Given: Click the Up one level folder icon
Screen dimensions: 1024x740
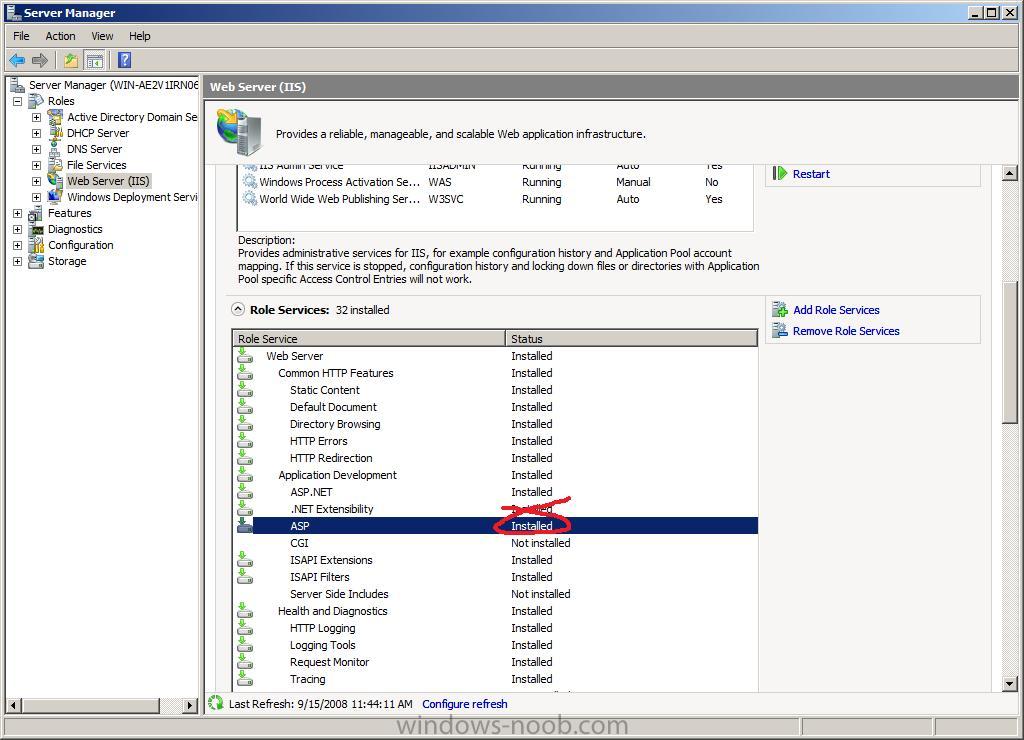Looking at the screenshot, I should click(x=71, y=61).
